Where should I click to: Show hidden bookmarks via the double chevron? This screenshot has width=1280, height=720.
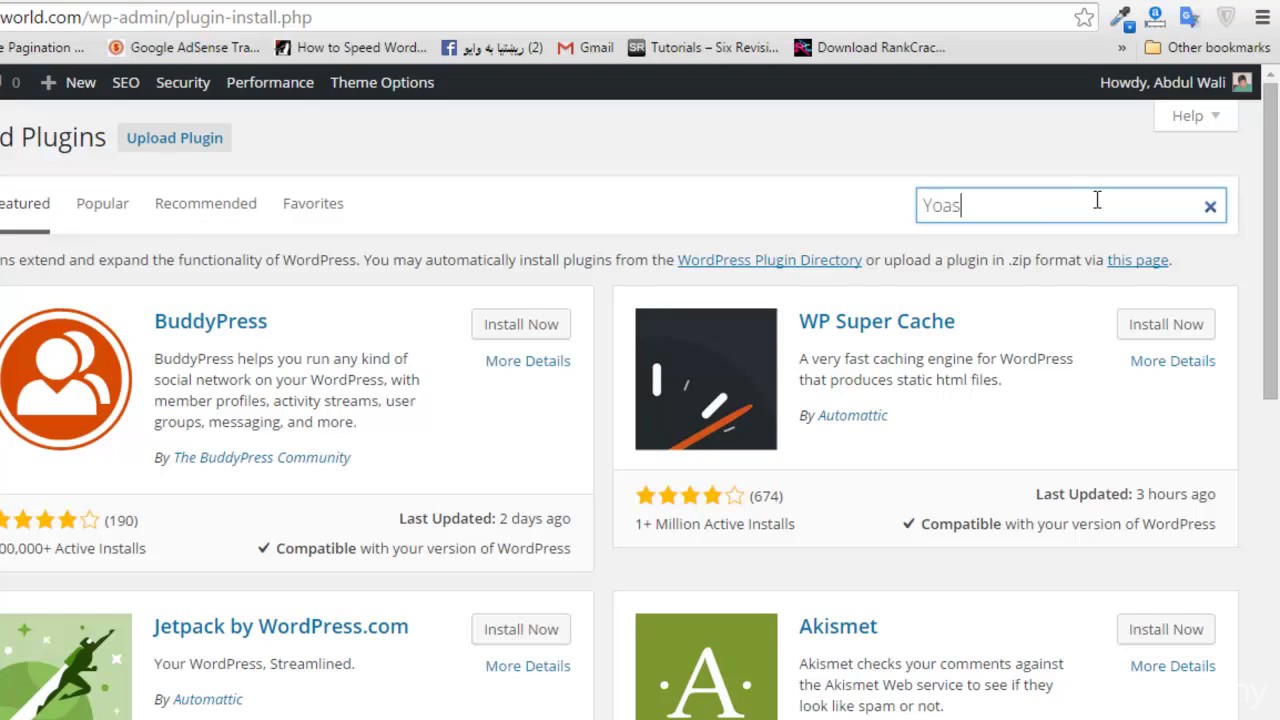coord(1122,47)
